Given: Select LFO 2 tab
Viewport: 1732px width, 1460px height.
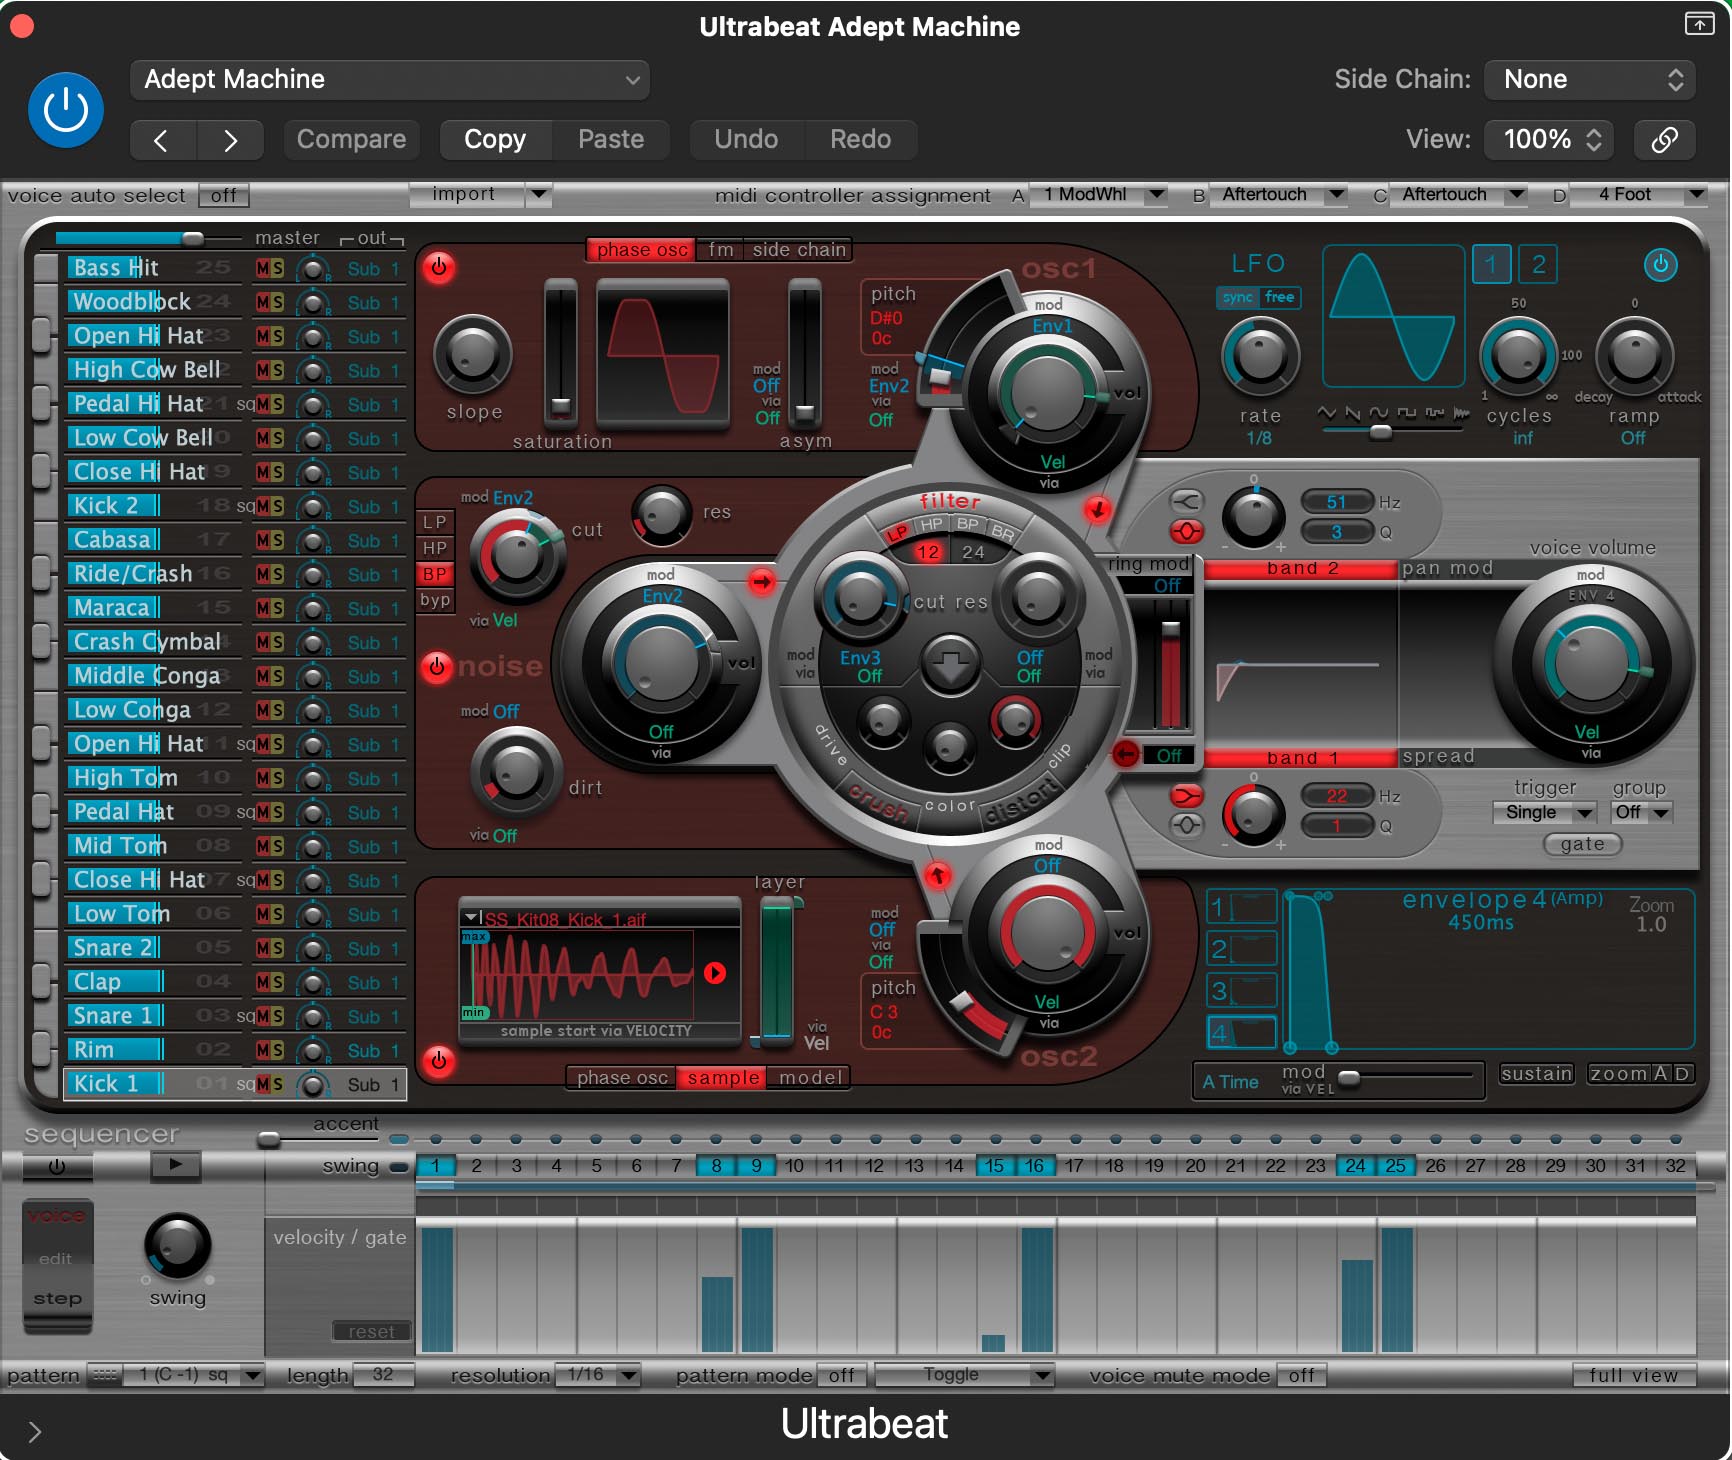Looking at the screenshot, I should 1539,265.
